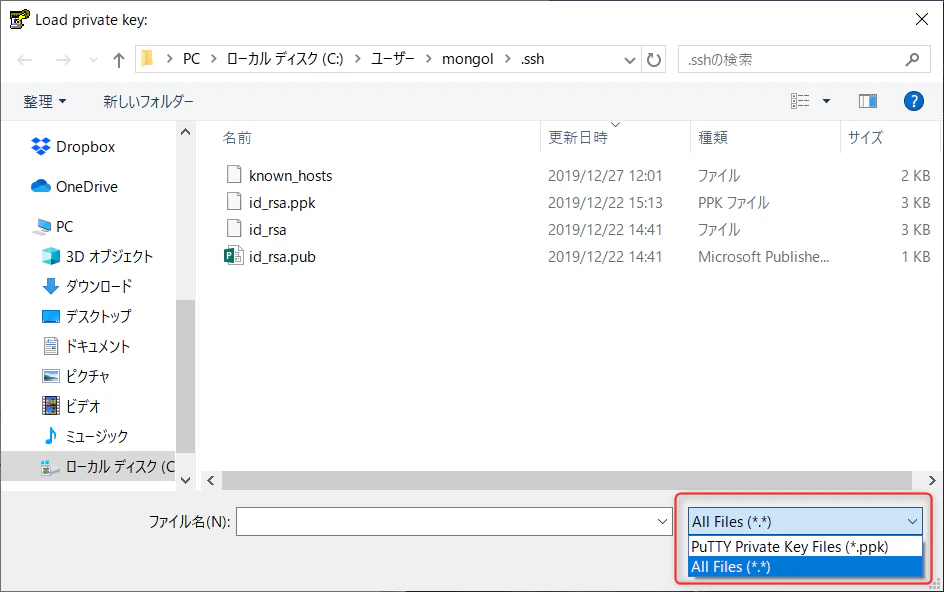Change the view layout icon
The width and height of the screenshot is (944, 592).
[800, 101]
